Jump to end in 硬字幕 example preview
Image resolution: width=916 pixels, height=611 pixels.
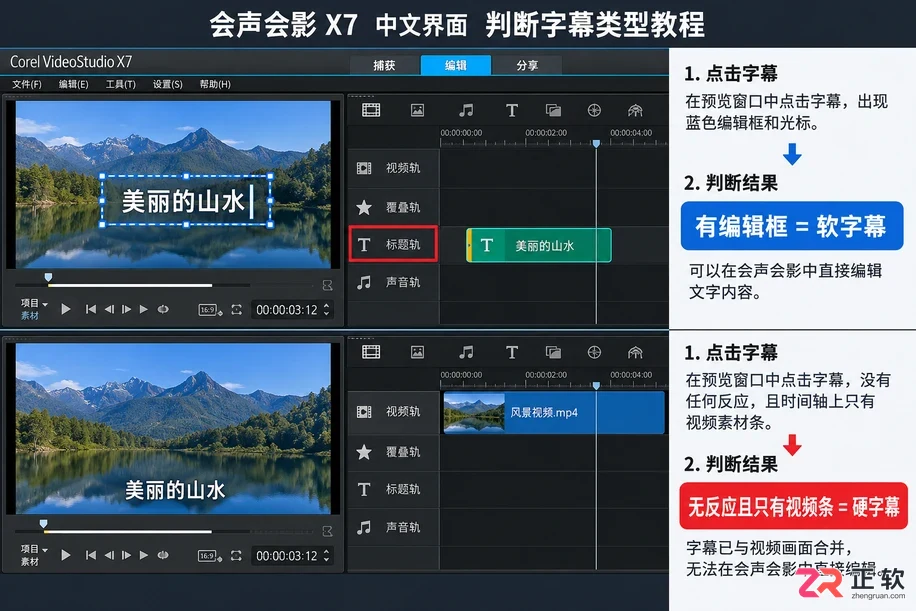[x=144, y=555]
